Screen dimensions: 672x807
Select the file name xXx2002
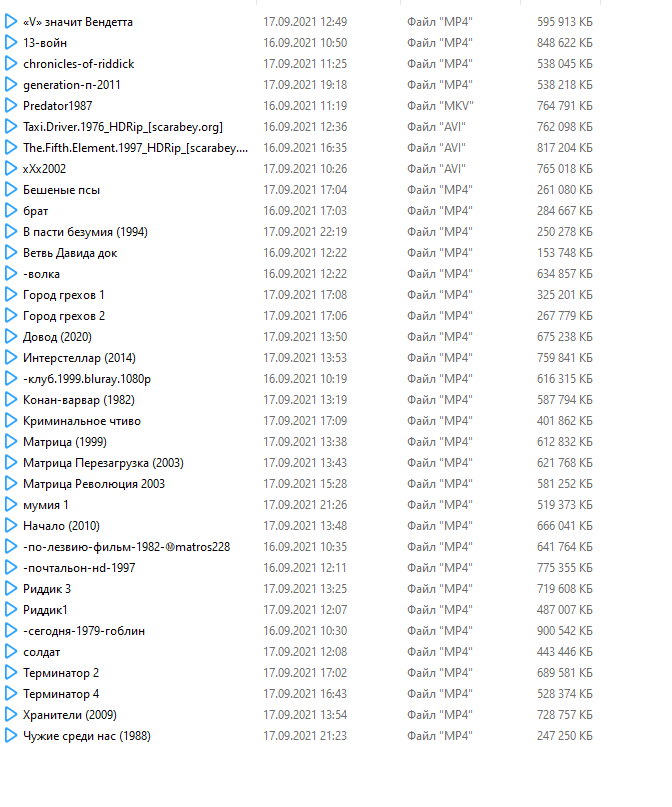click(x=44, y=169)
